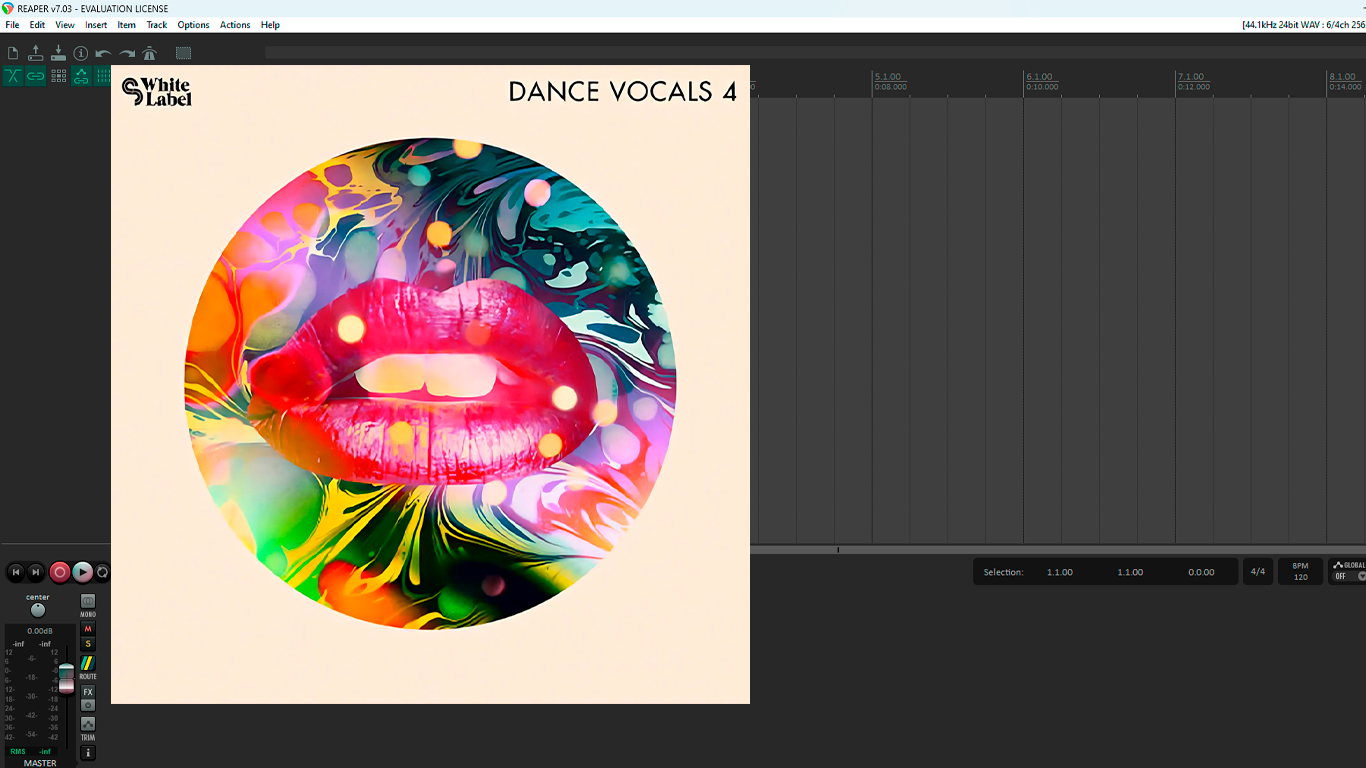Click the Dance Vocals 4 cover image
Viewport: 1366px width, 768px height.
tap(430, 385)
